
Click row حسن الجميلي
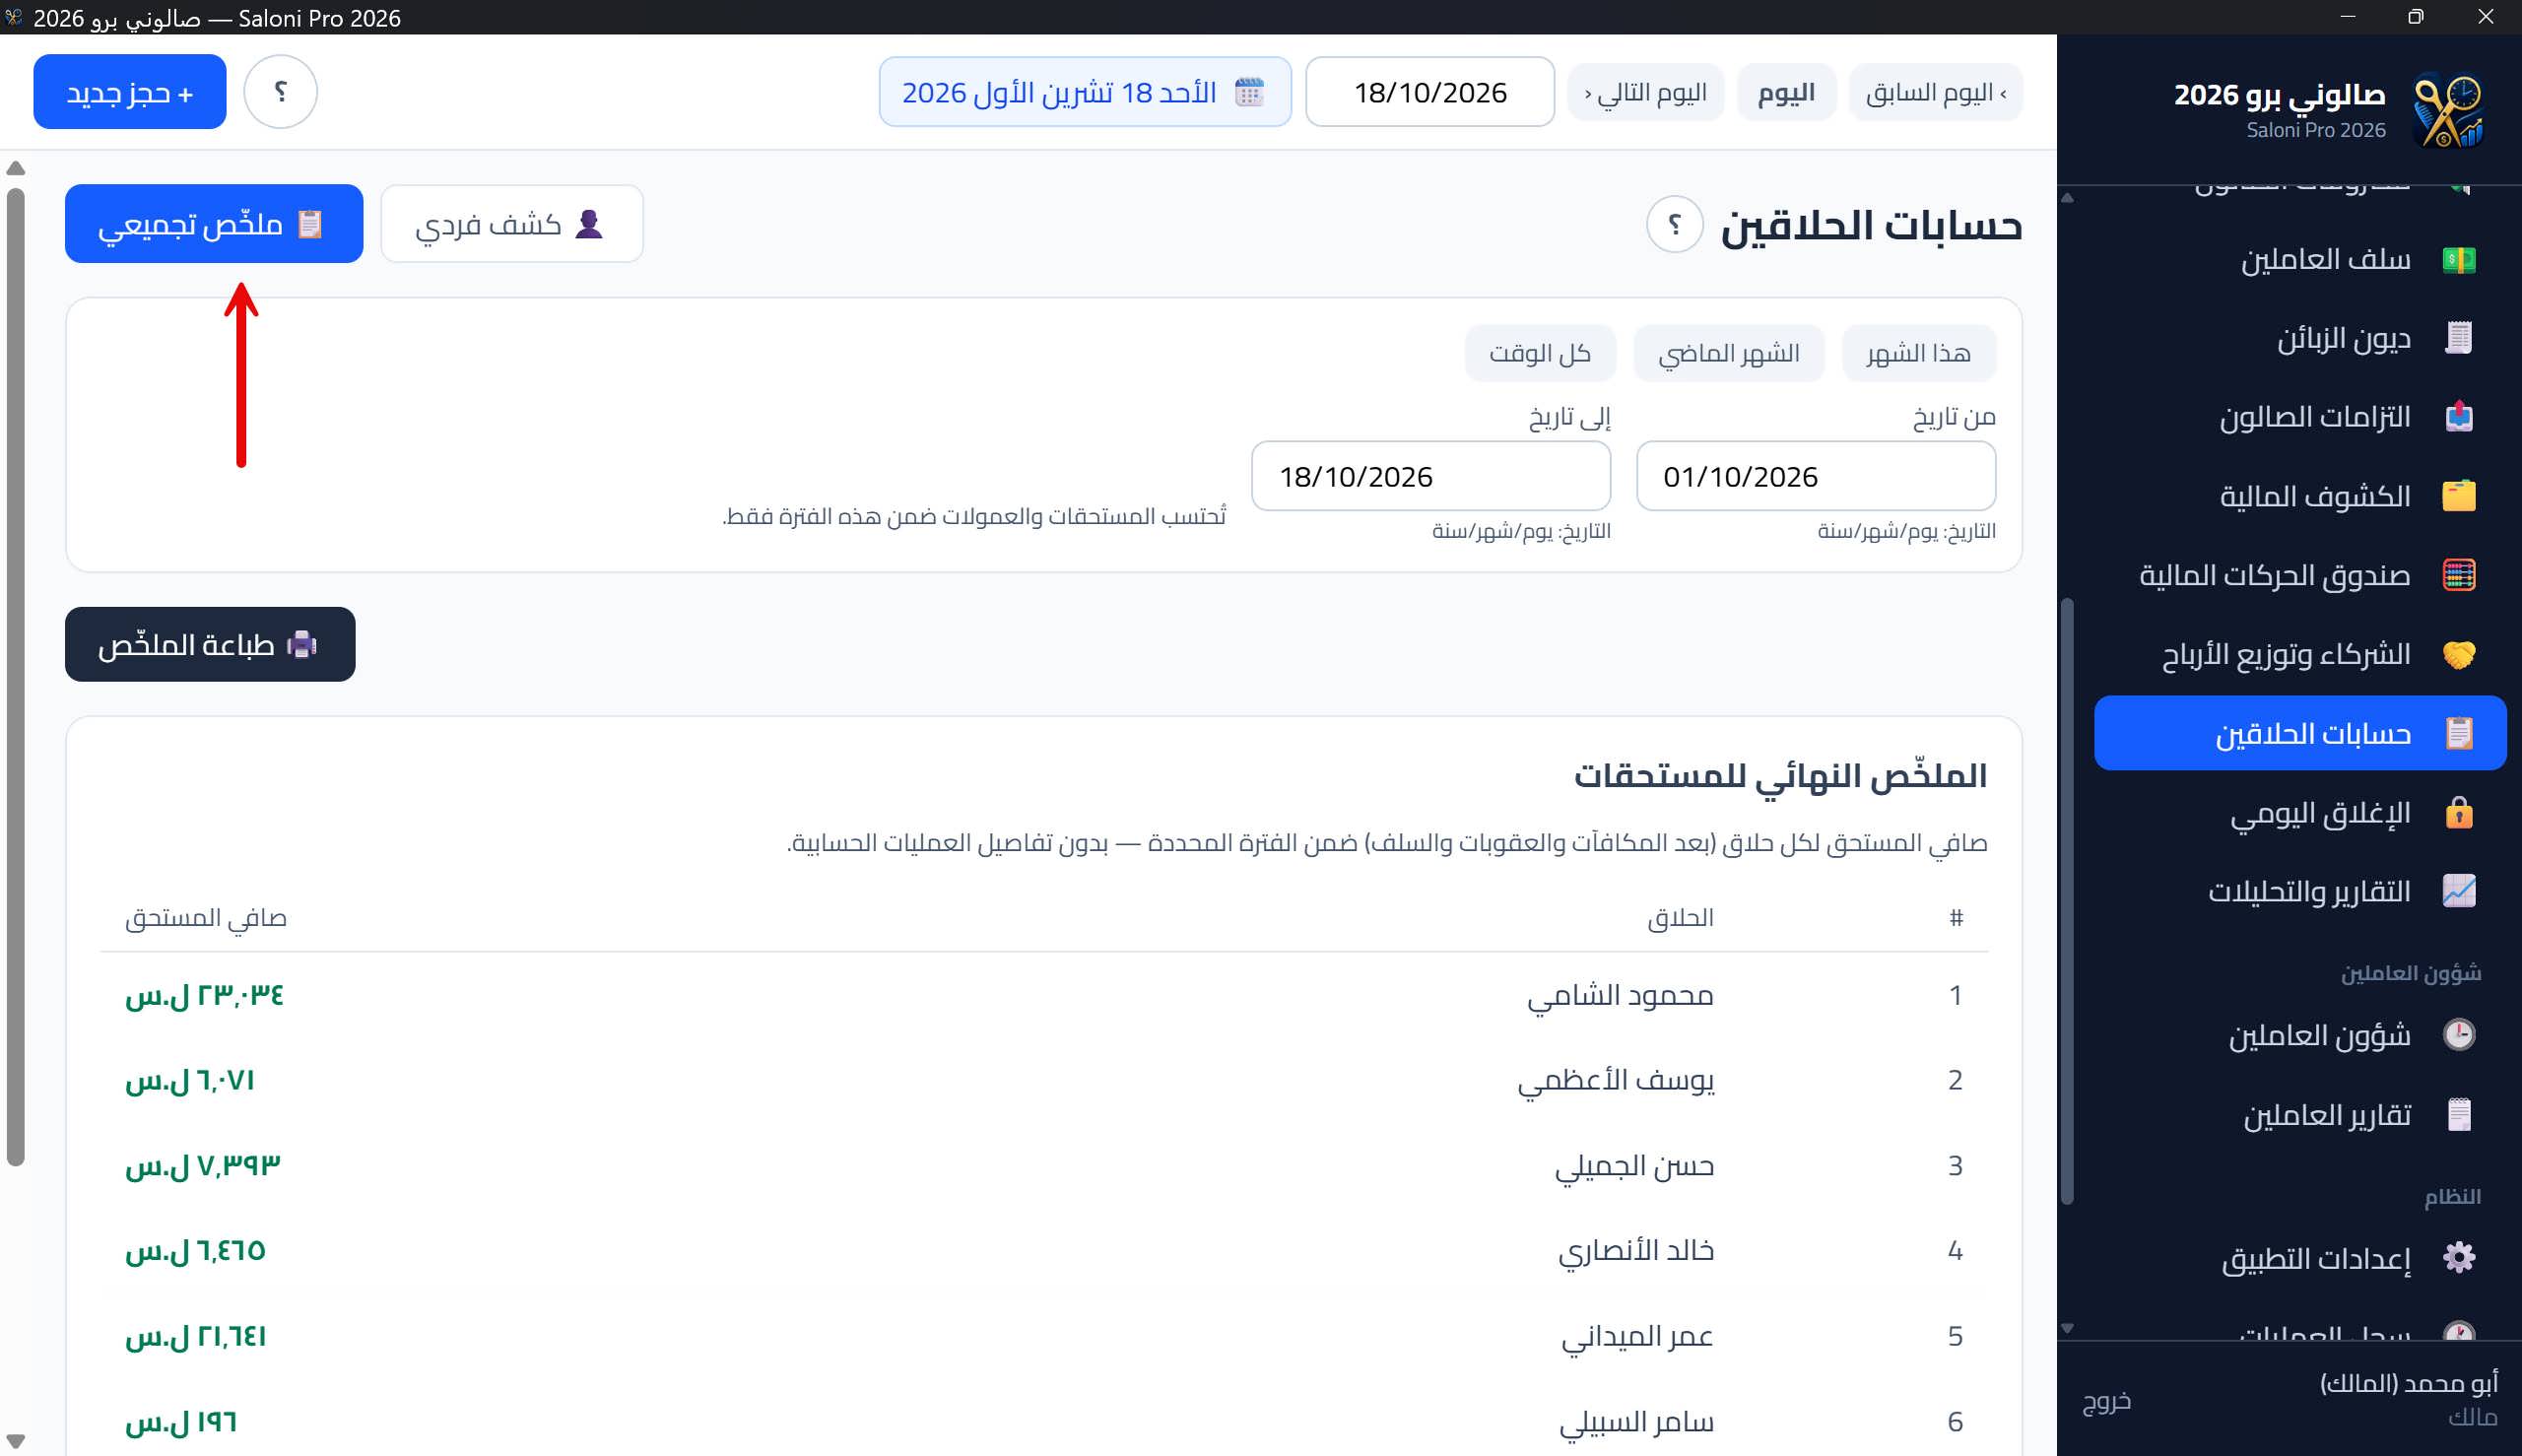pos(1044,1165)
